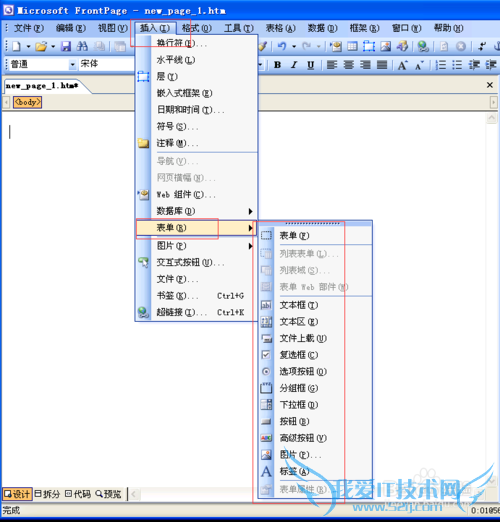Select 符号(S) menu entry
Viewport: 500px width, 522px height.
coord(196,127)
